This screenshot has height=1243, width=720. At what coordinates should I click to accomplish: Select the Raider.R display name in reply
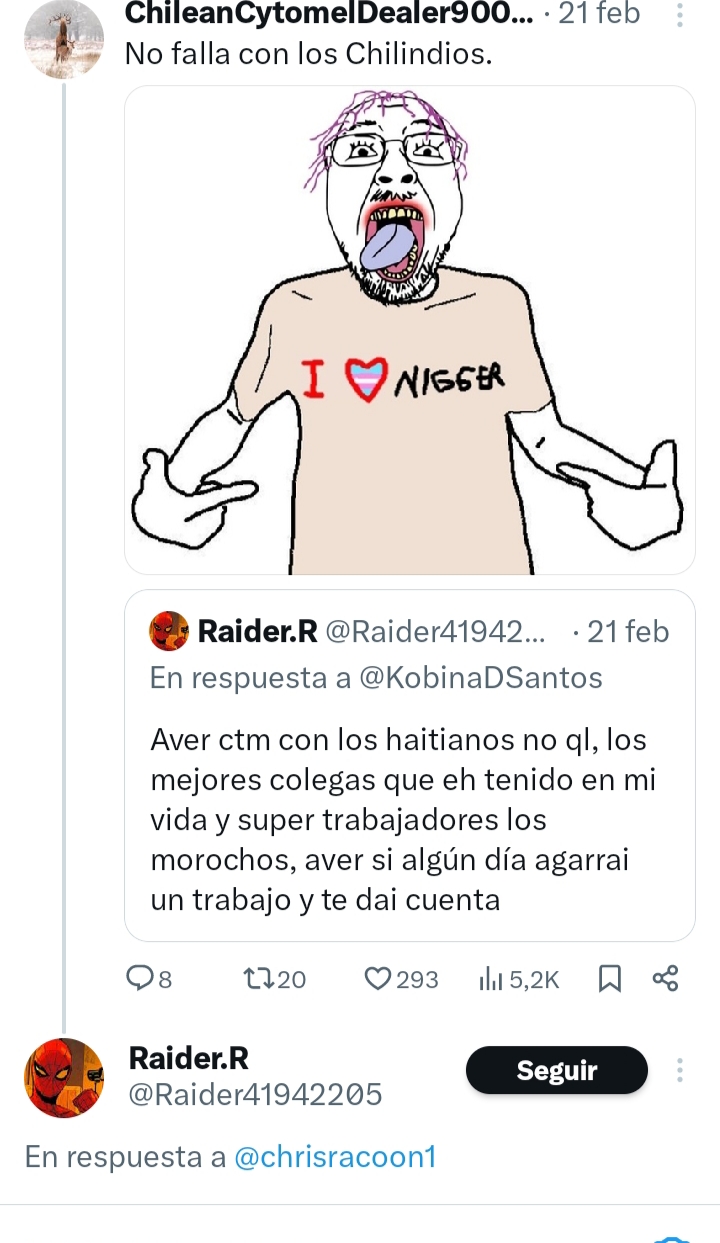(189, 1058)
